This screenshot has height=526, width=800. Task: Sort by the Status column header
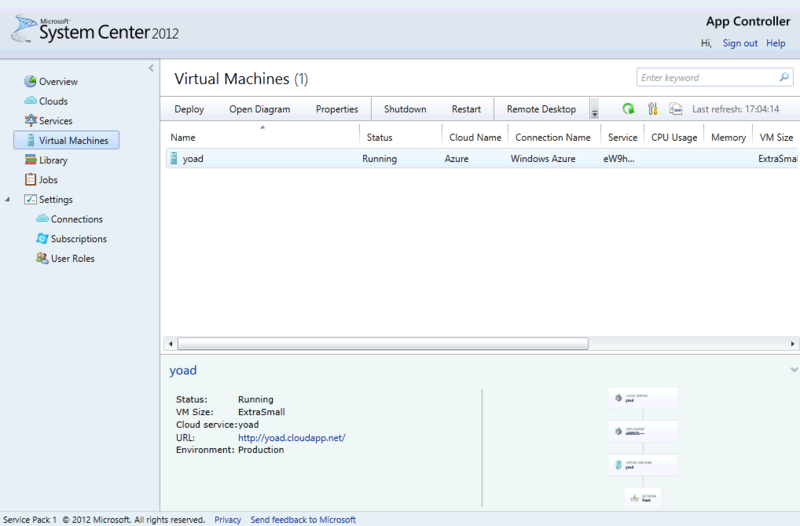pyautogui.click(x=380, y=137)
